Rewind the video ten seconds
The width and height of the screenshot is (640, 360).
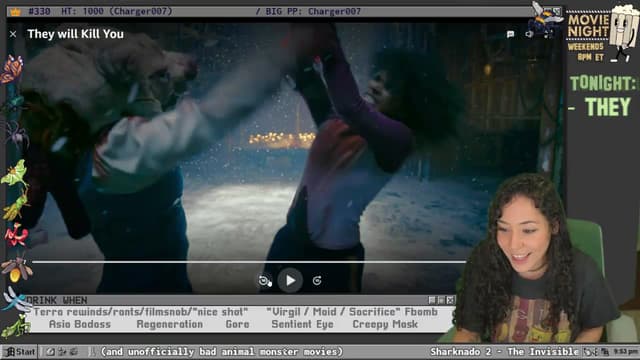pos(264,280)
